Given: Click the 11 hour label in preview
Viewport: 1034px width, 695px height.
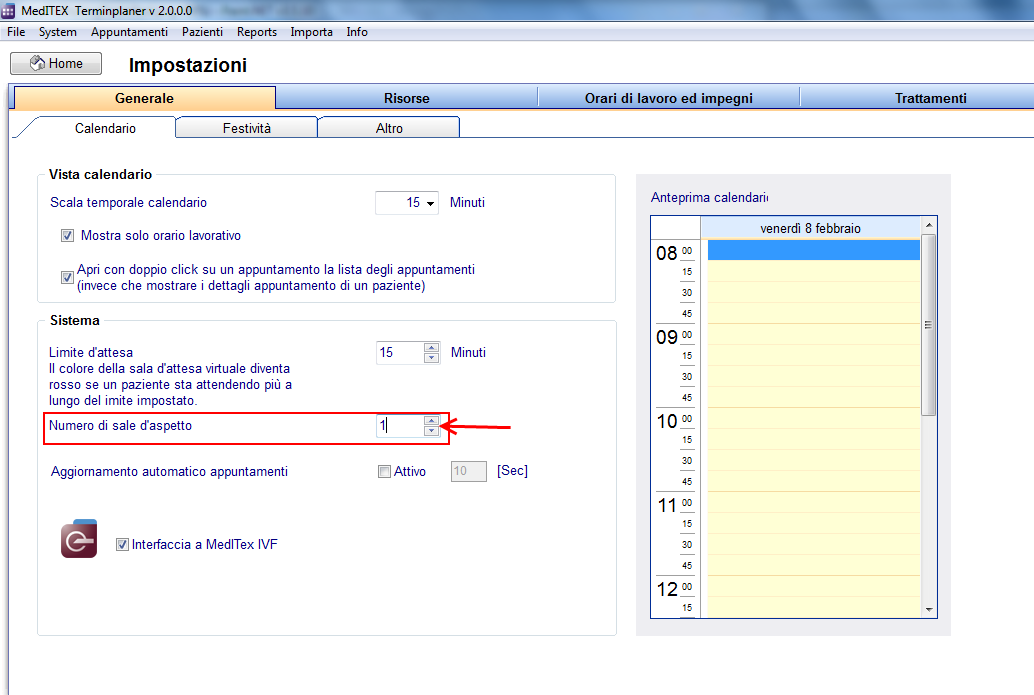Looking at the screenshot, I should click(667, 506).
